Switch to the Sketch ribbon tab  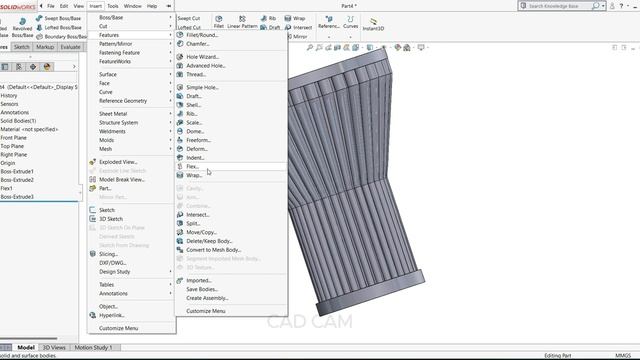[22, 47]
